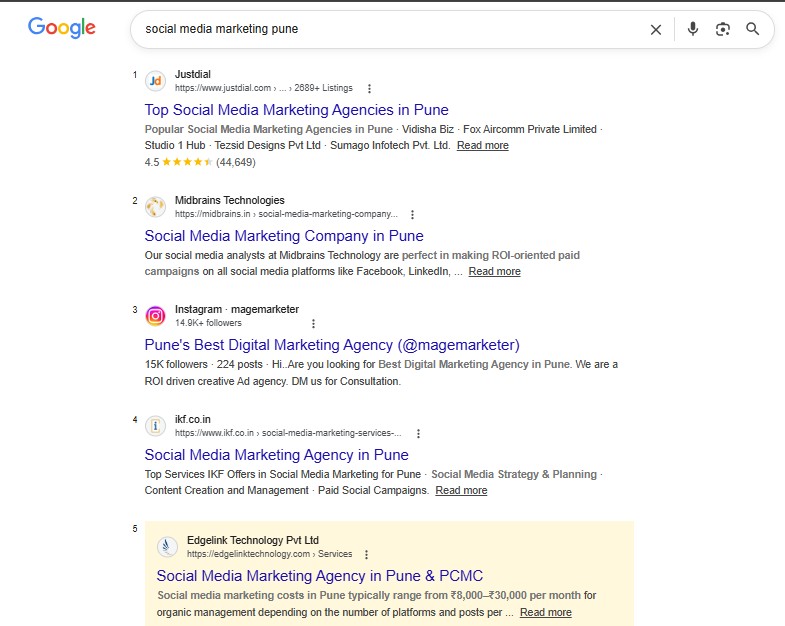Image resolution: width=785 pixels, height=626 pixels.
Task: Open Social Media Marketing Company in Pune link
Action: pyautogui.click(x=284, y=236)
